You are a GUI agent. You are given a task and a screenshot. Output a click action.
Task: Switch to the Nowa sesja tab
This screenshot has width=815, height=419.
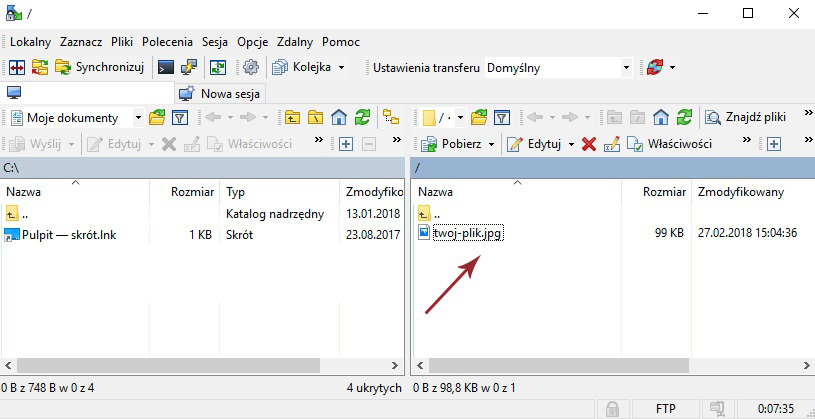click(221, 93)
